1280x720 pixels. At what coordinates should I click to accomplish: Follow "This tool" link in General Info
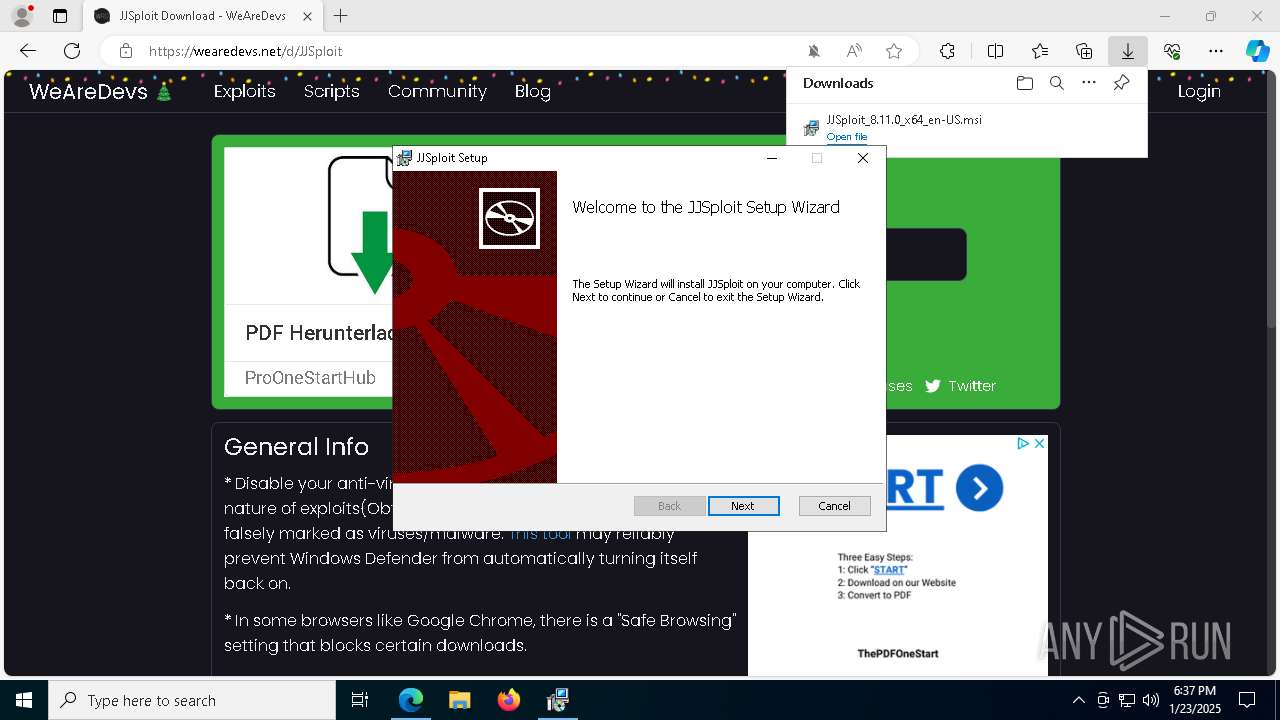(x=540, y=534)
